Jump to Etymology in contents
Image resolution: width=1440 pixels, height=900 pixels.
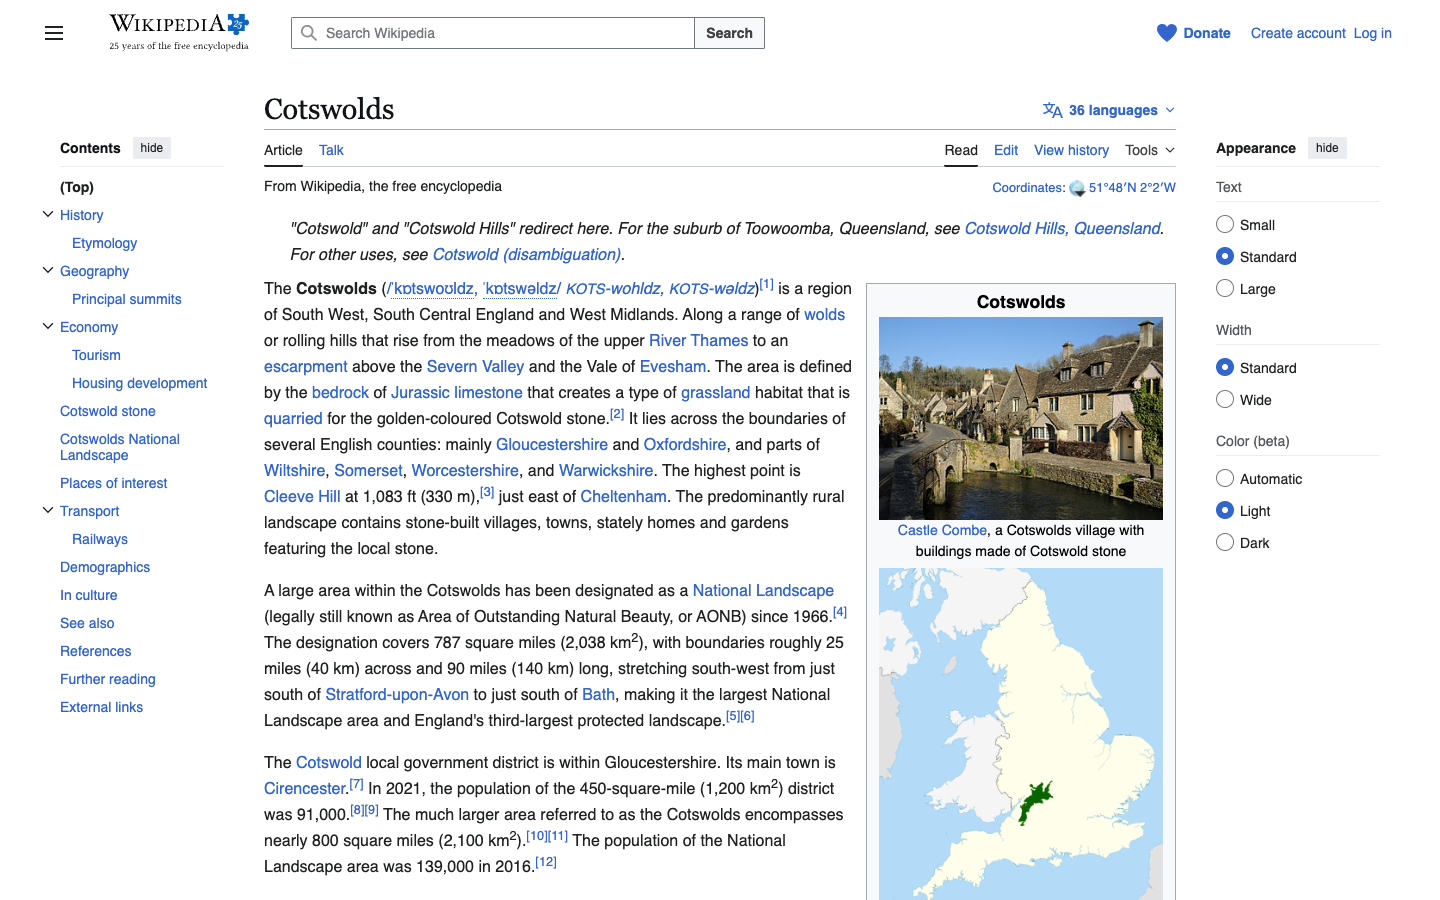[104, 243]
